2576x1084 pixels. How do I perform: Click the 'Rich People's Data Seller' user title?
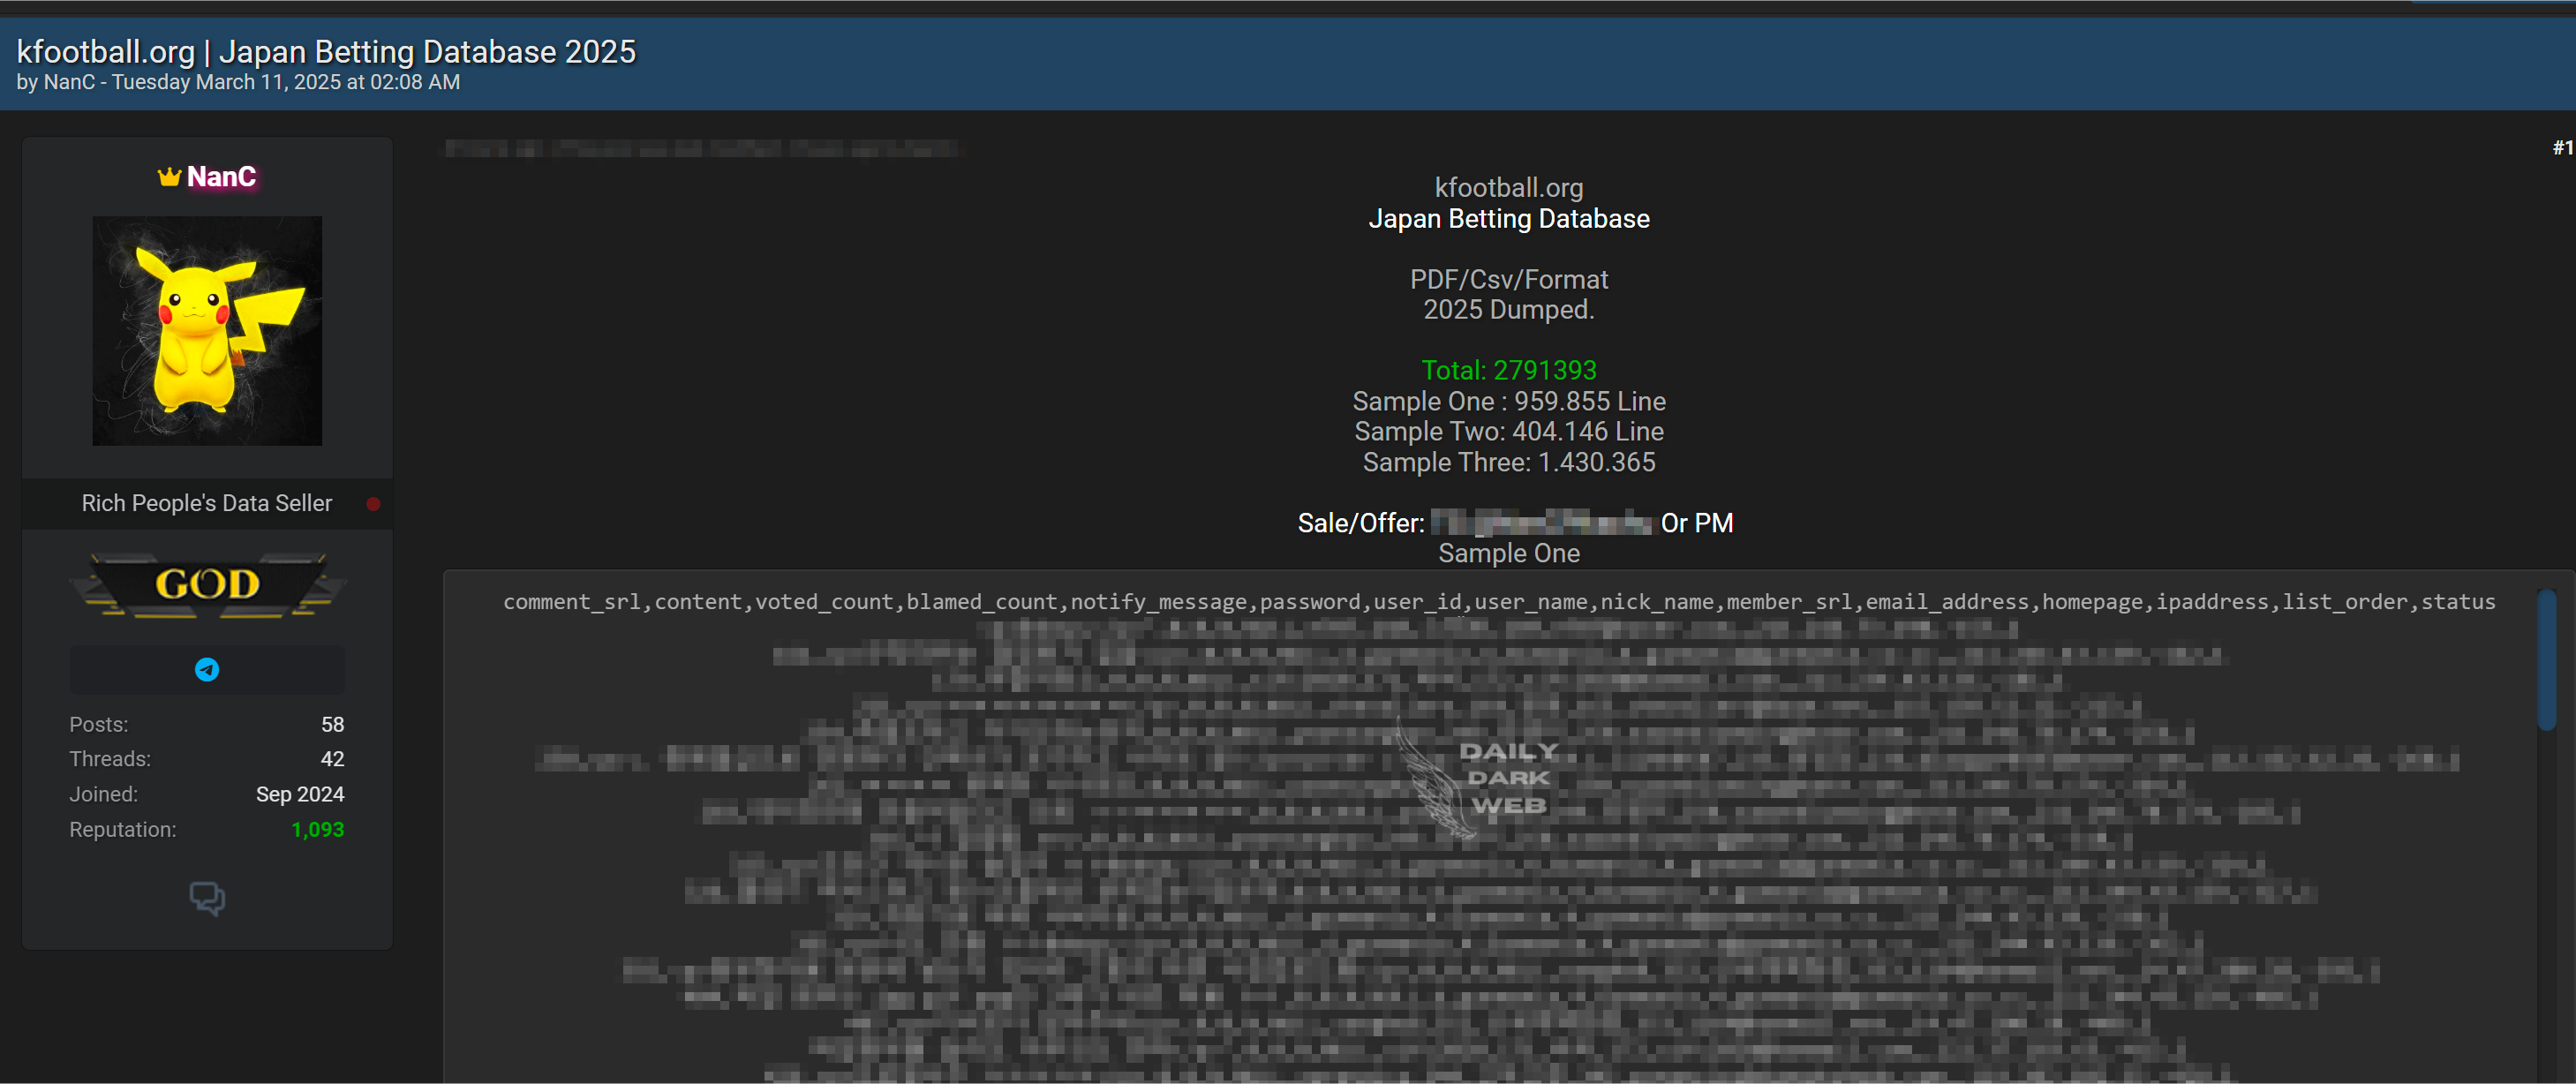207,503
